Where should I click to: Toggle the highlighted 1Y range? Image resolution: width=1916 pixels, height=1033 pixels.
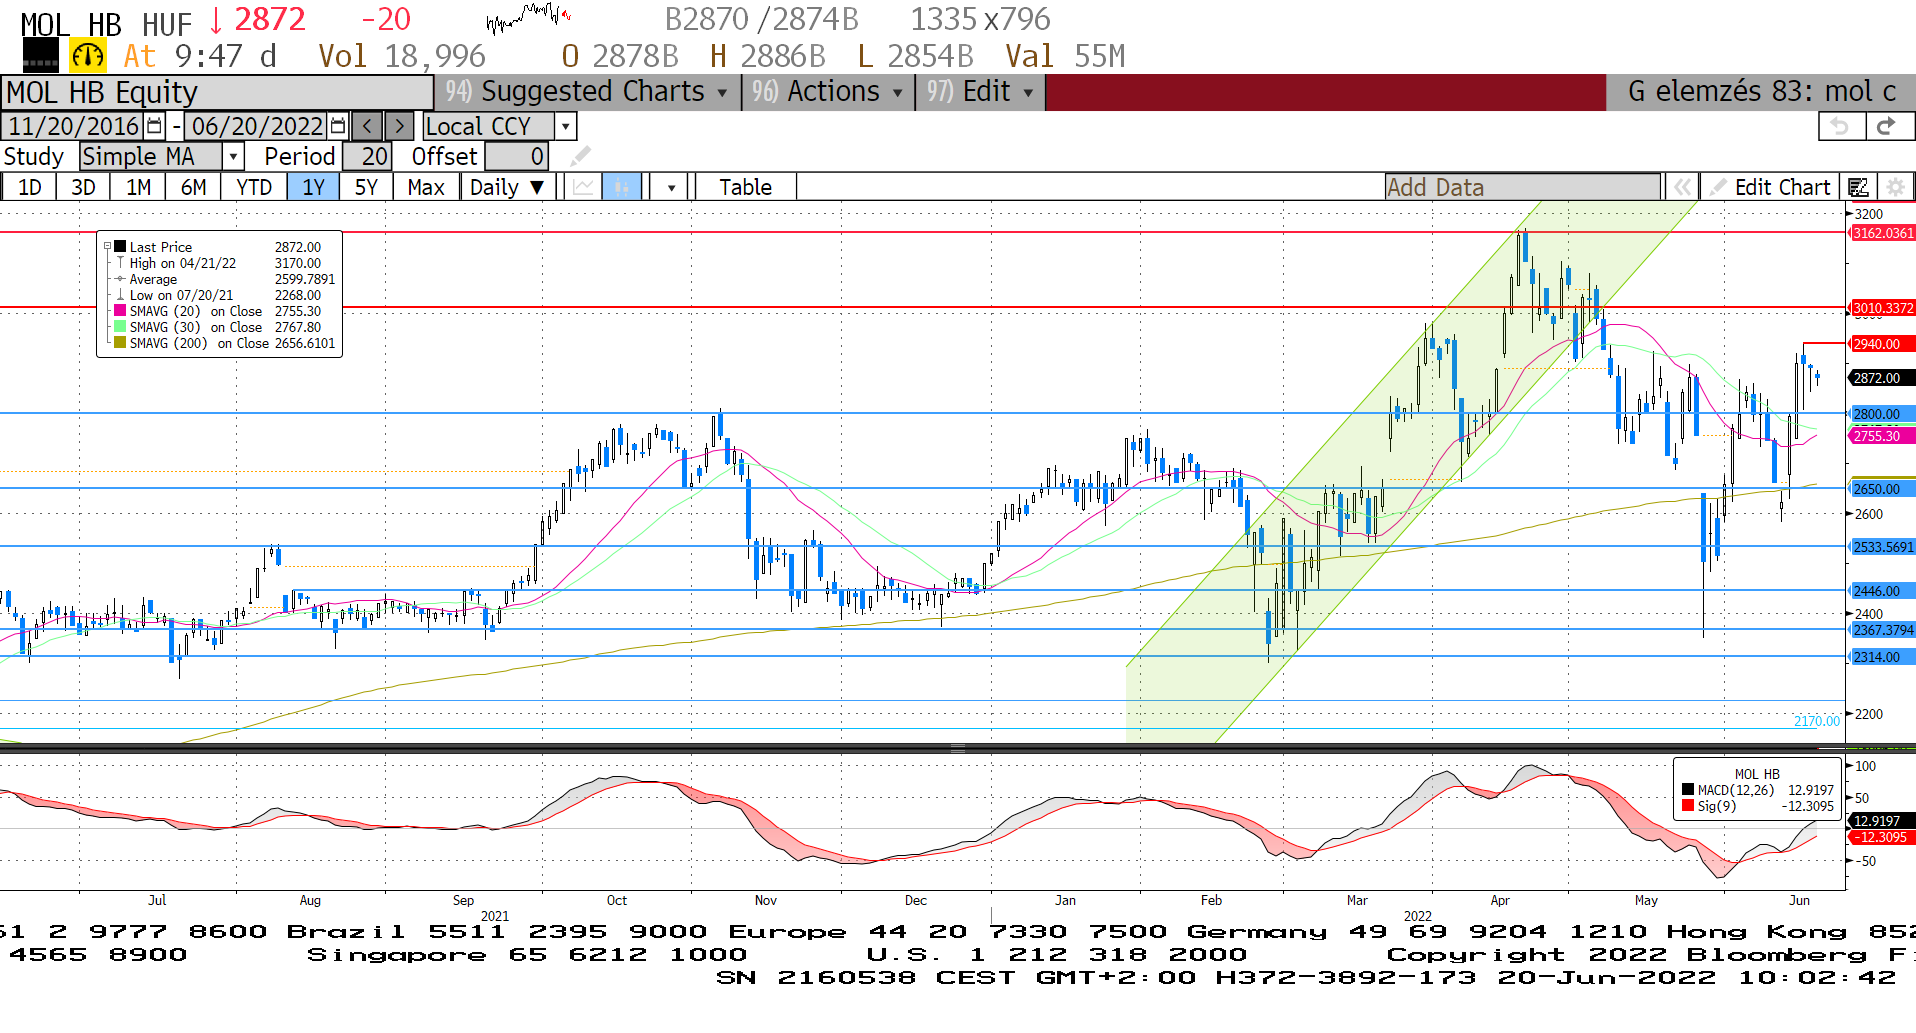(x=313, y=187)
